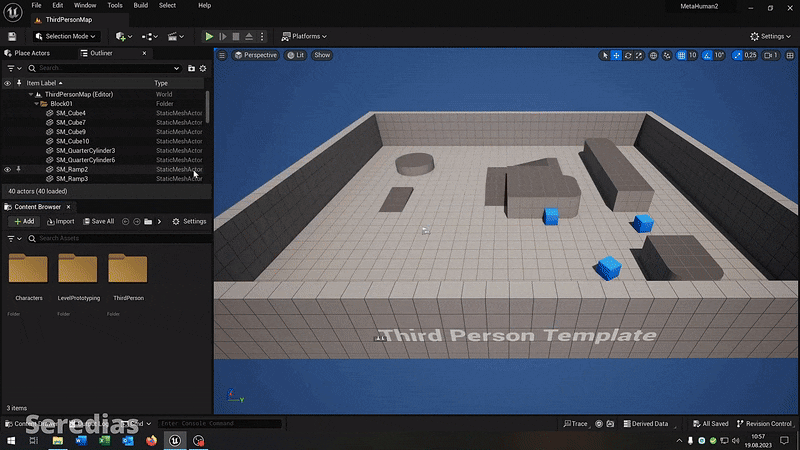This screenshot has height=450, width=800.
Task: Switch to the Place Actors tab
Action: pos(32,53)
